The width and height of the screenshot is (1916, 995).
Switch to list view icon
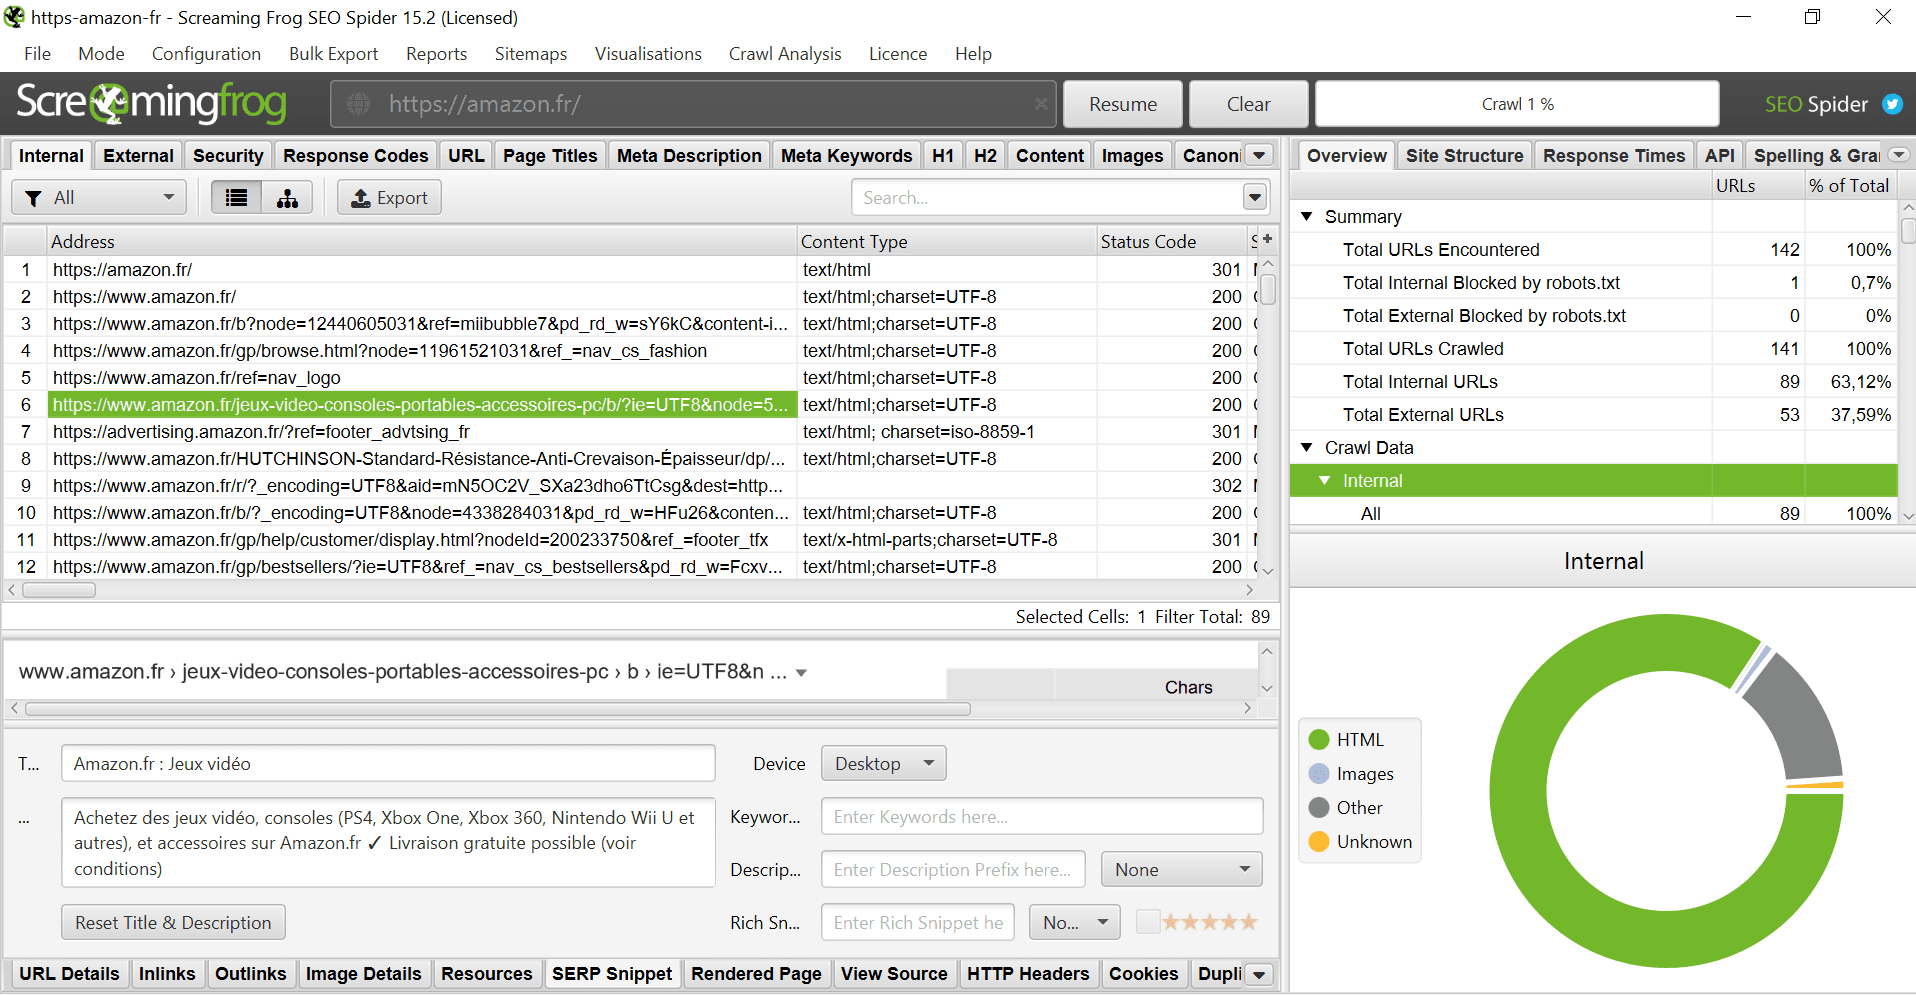coord(236,198)
